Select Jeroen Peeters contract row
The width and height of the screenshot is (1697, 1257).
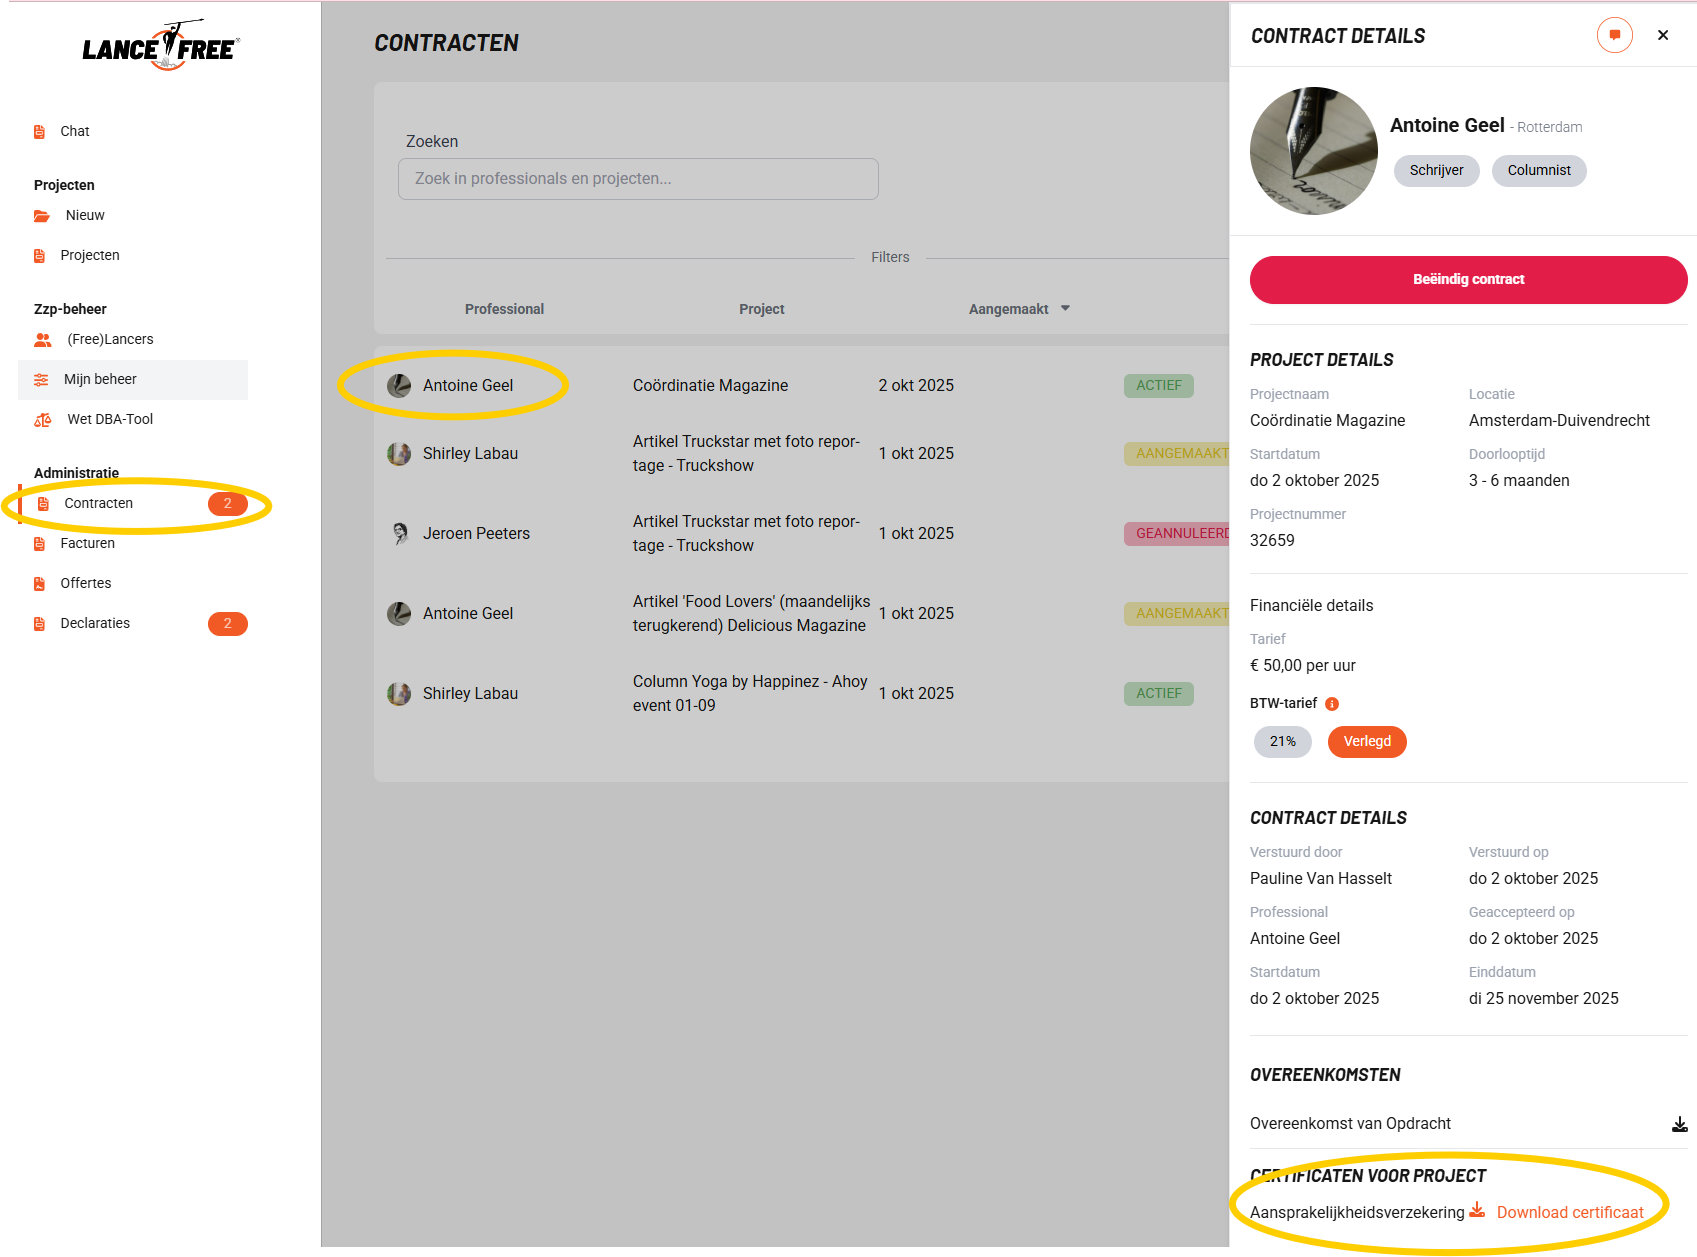[476, 534]
